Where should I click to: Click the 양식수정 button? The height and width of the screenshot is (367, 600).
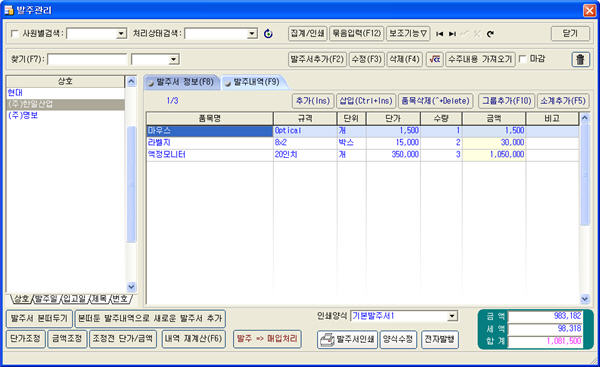tap(398, 339)
